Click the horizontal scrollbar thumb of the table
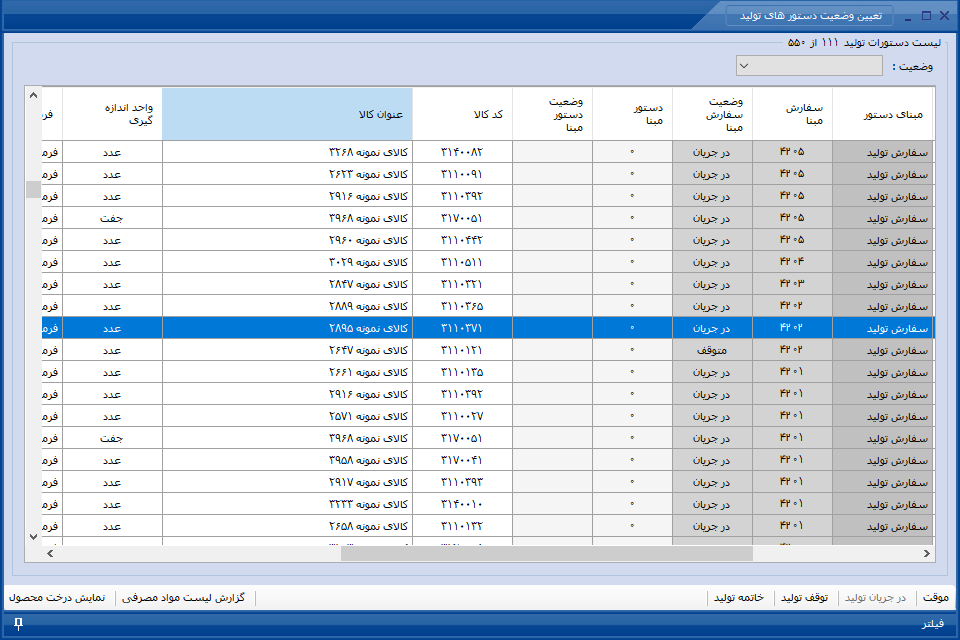 (547, 554)
